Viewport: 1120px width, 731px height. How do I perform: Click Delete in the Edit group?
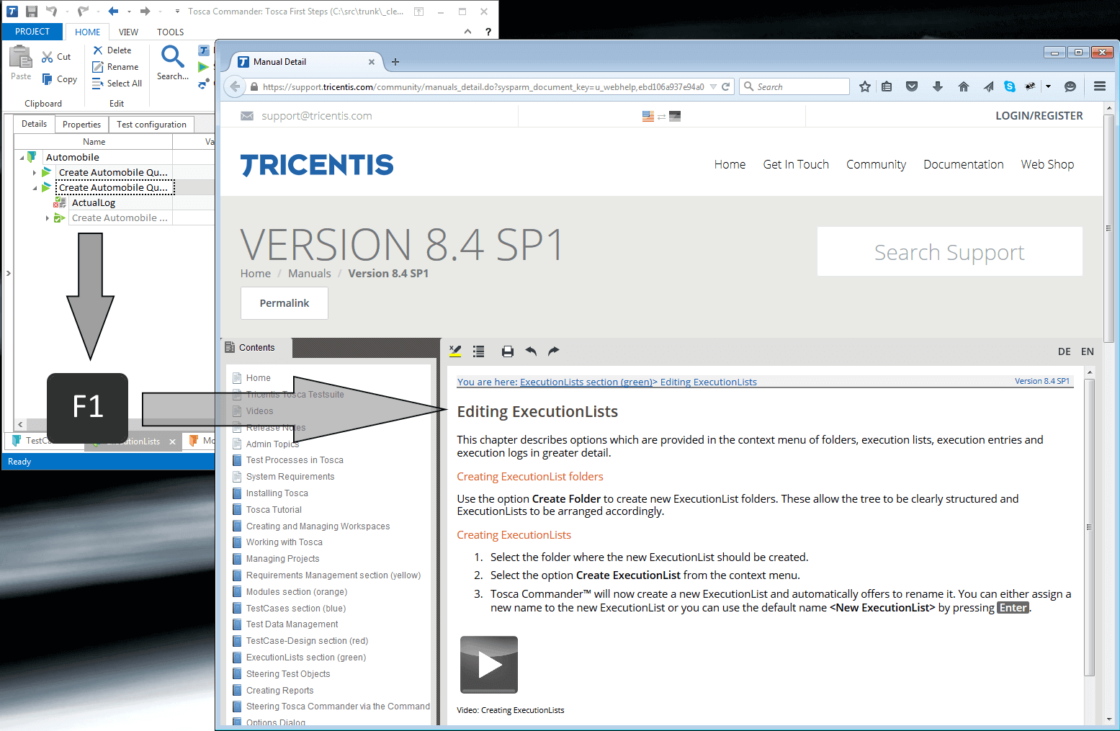click(112, 50)
